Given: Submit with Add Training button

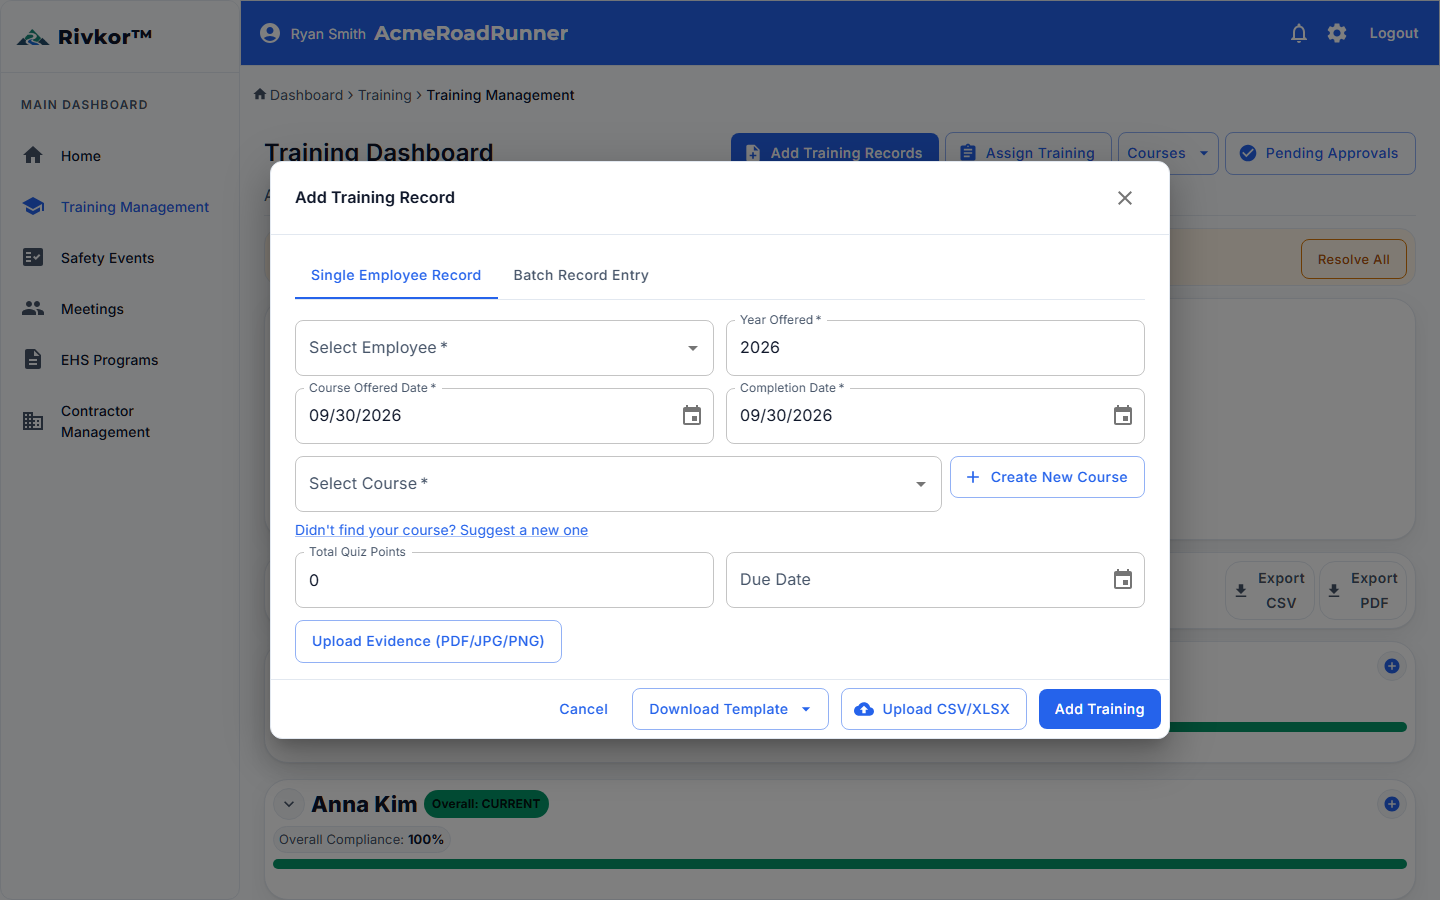Looking at the screenshot, I should (x=1099, y=709).
